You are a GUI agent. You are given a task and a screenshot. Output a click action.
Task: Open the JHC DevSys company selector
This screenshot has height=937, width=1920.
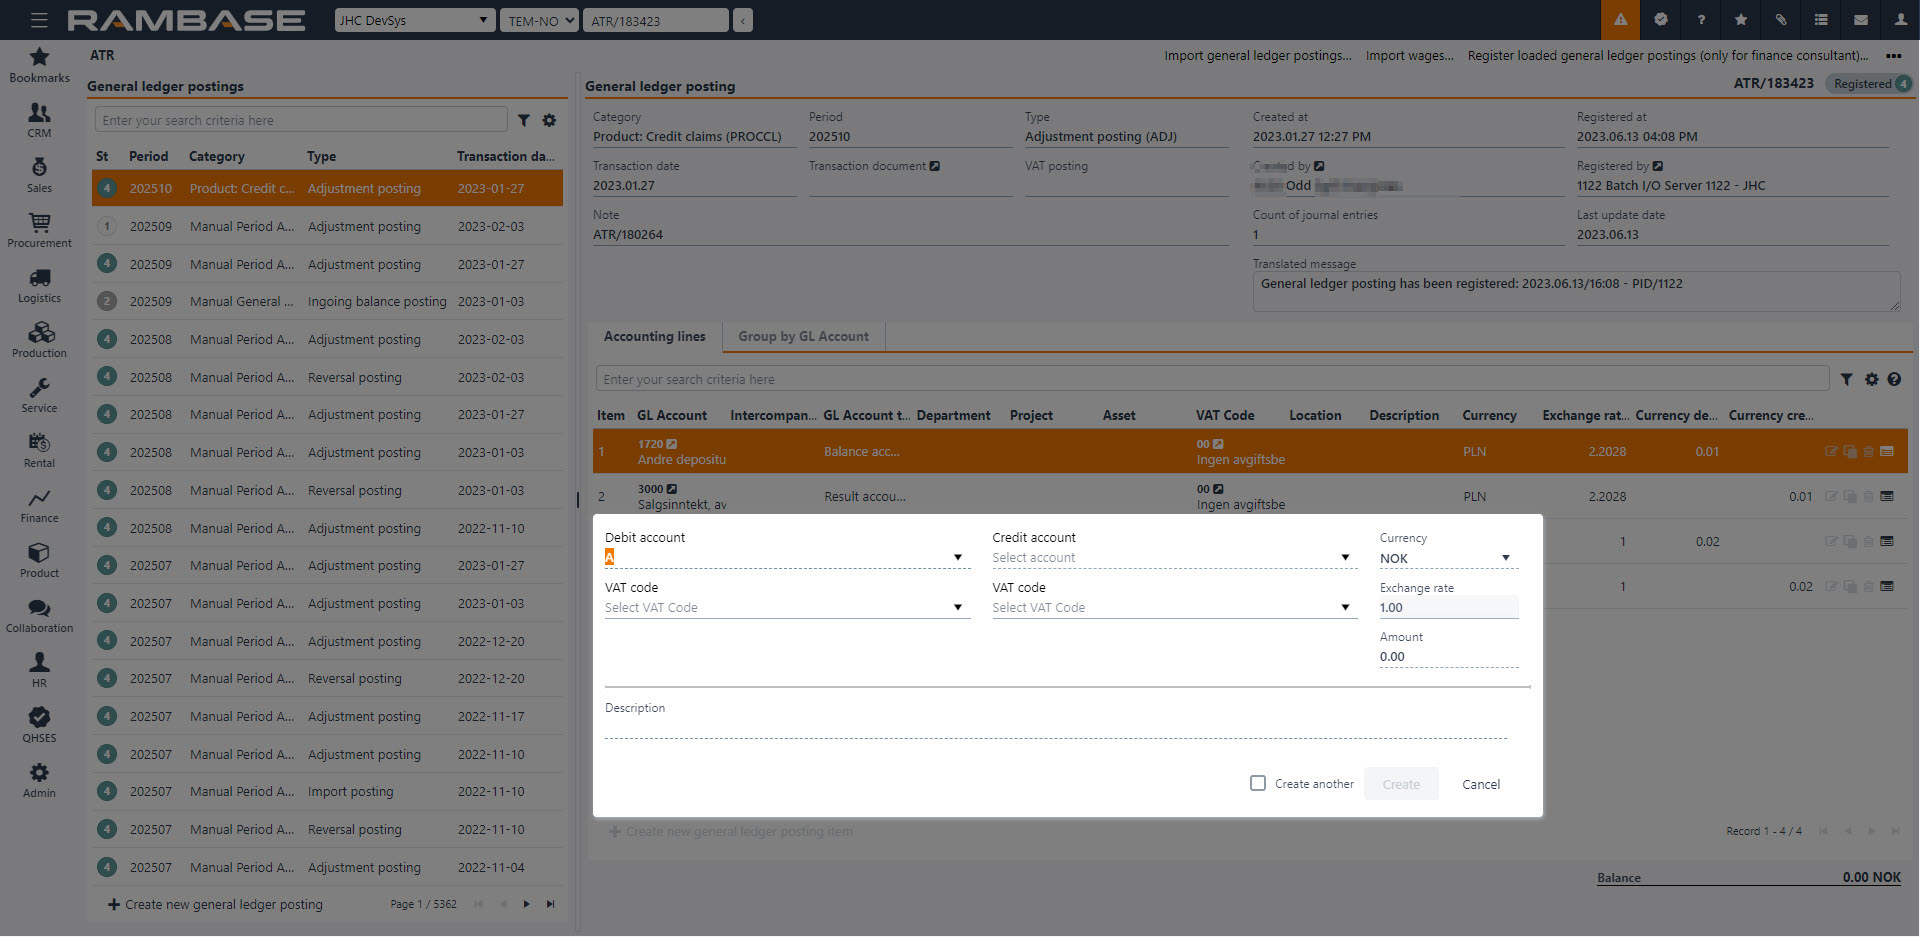coord(414,20)
